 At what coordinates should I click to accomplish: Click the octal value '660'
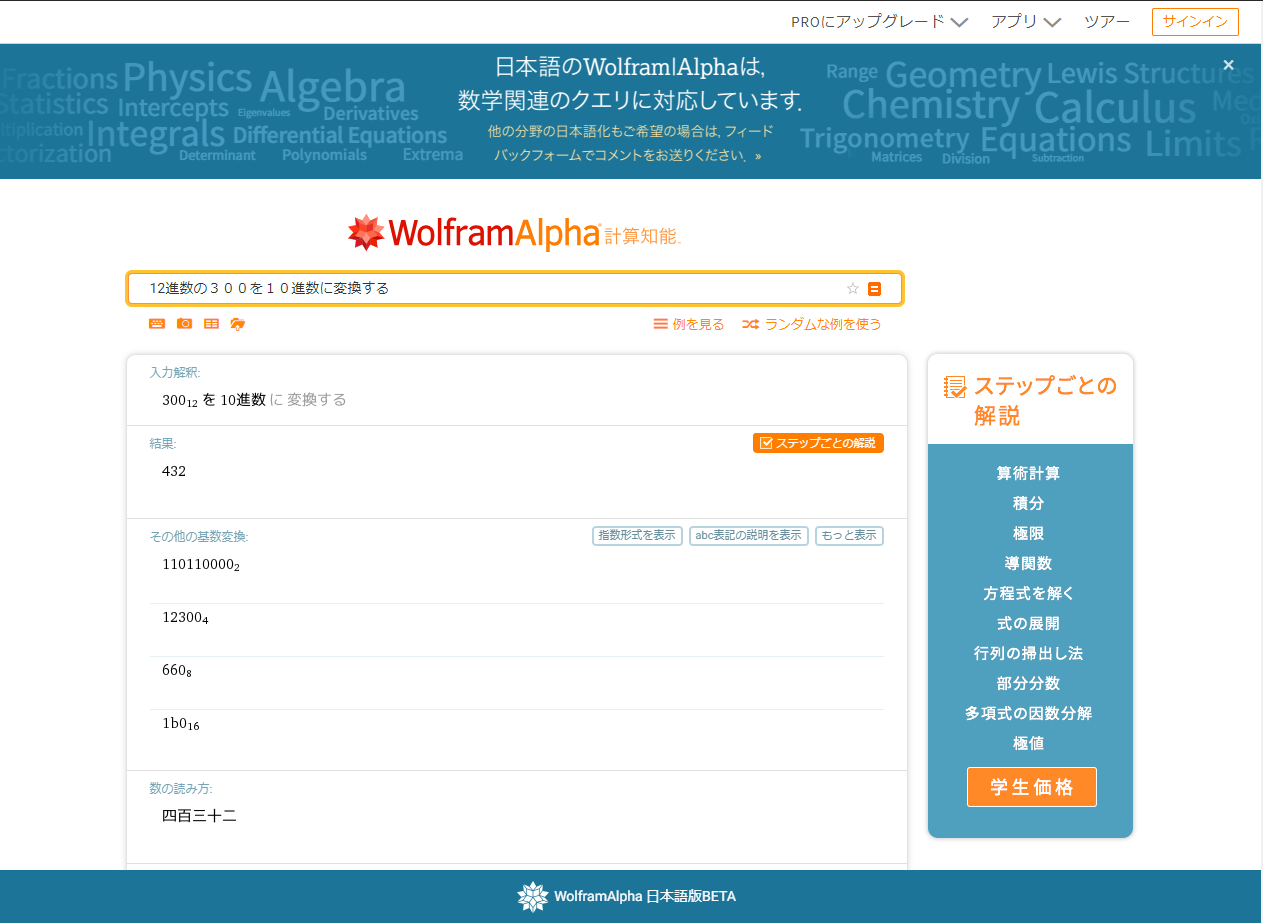coord(177,671)
